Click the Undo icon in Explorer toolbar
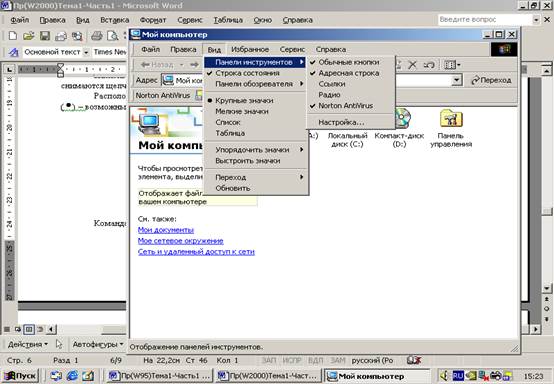554x384 pixels. pos(429,65)
